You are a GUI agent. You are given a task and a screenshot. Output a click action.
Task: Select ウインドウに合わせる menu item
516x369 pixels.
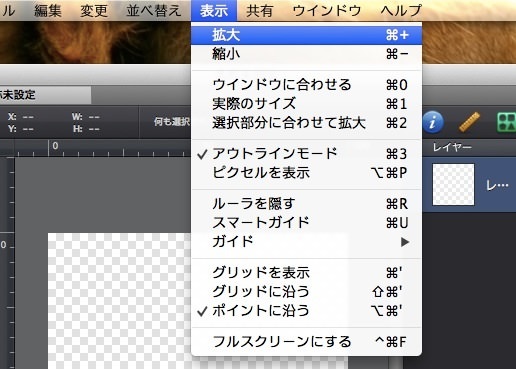tap(306, 85)
